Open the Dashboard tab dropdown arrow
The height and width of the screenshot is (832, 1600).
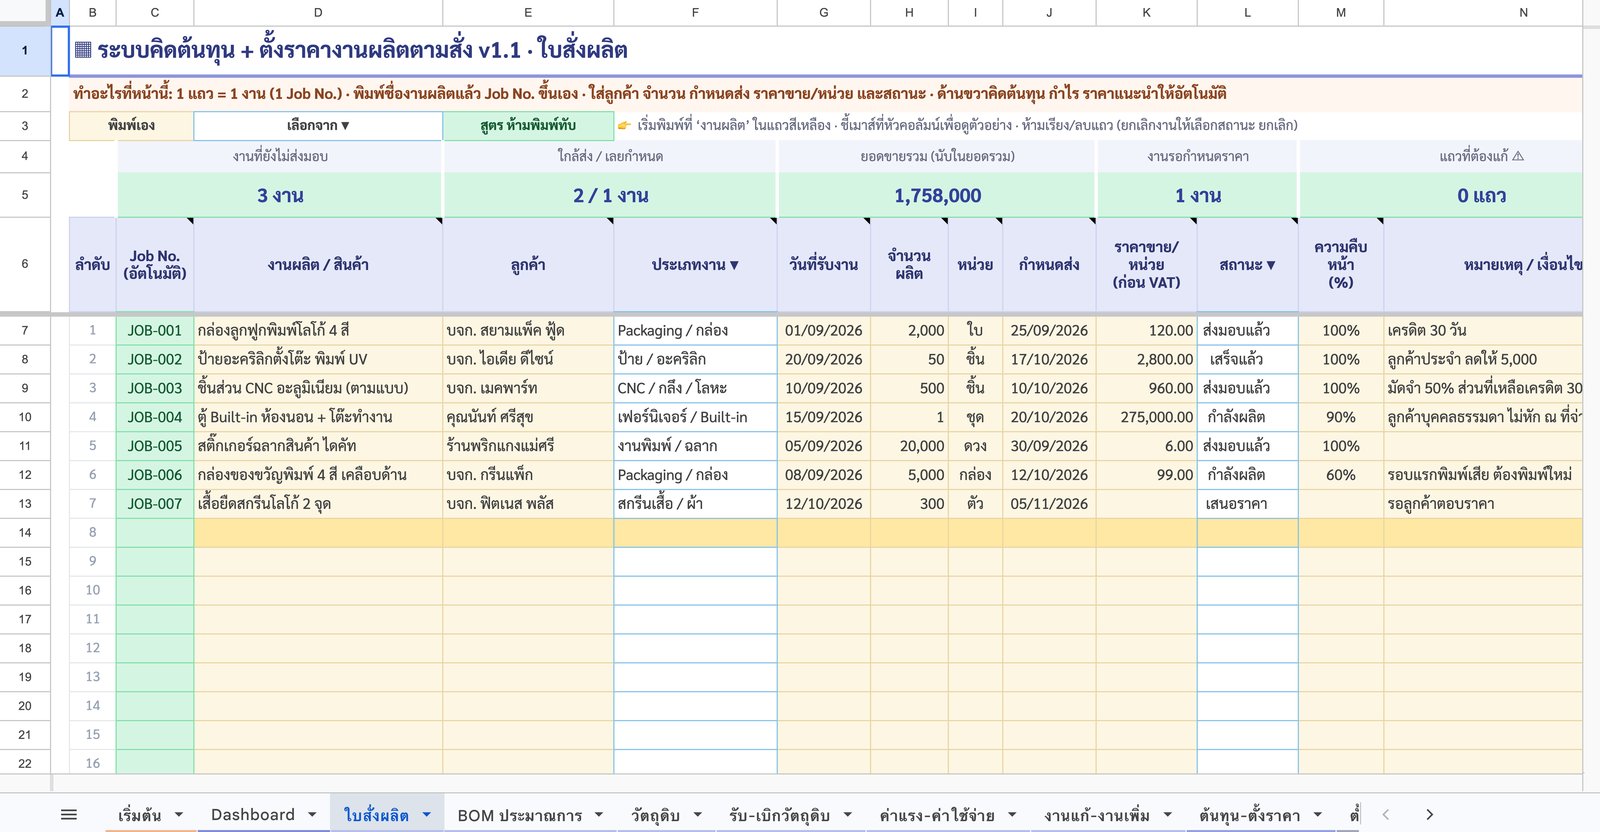coord(312,815)
